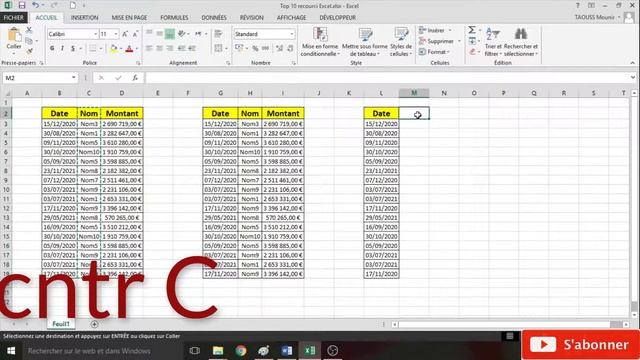Open Excel help question mark icon
The image size is (640, 360).
tap(578, 5)
